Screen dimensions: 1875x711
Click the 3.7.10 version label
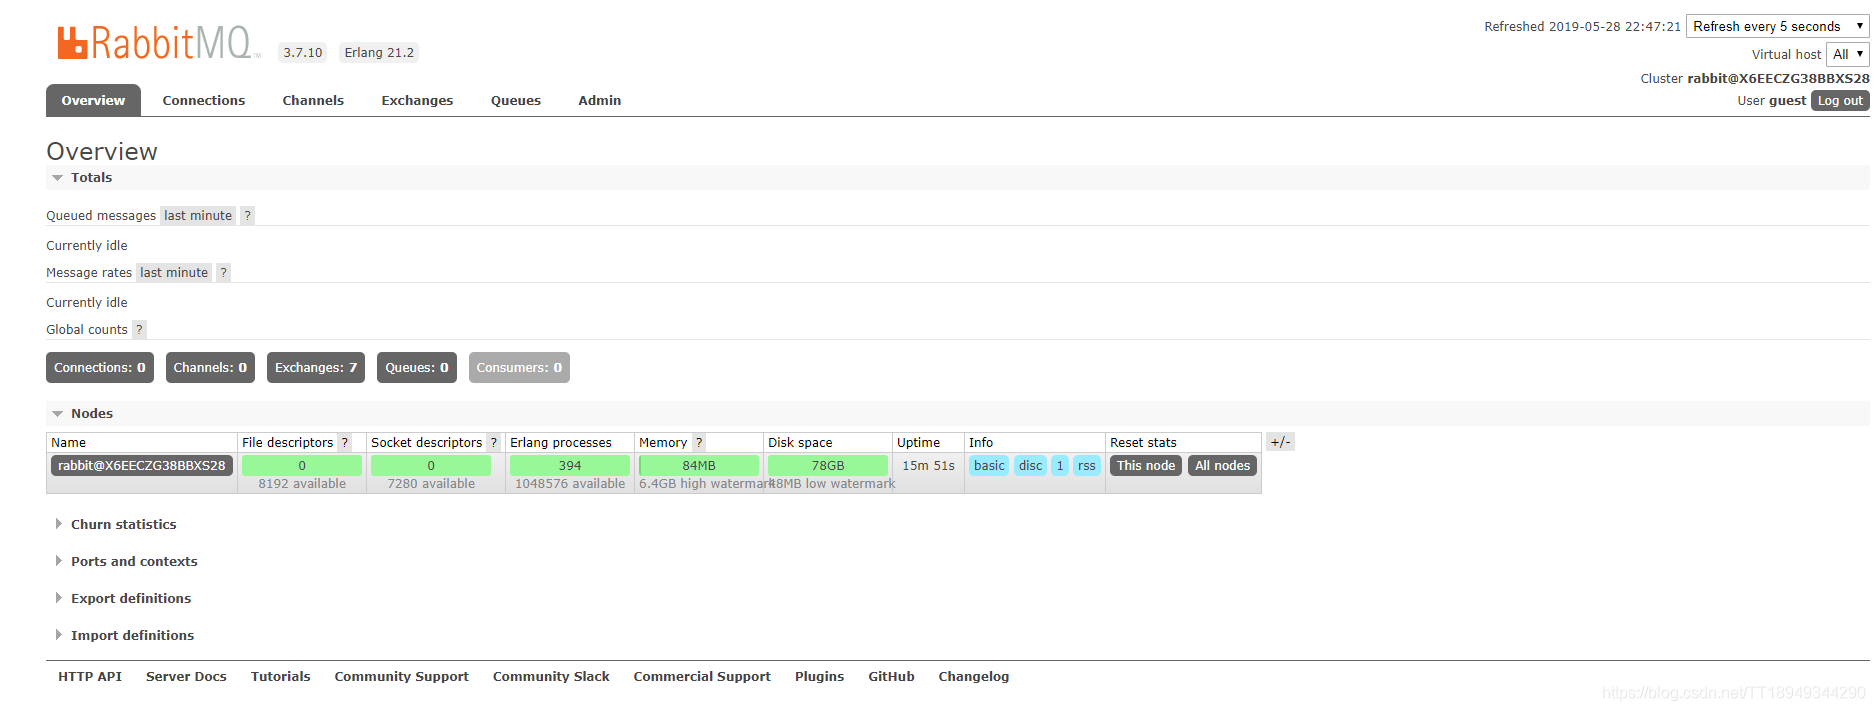pos(303,53)
